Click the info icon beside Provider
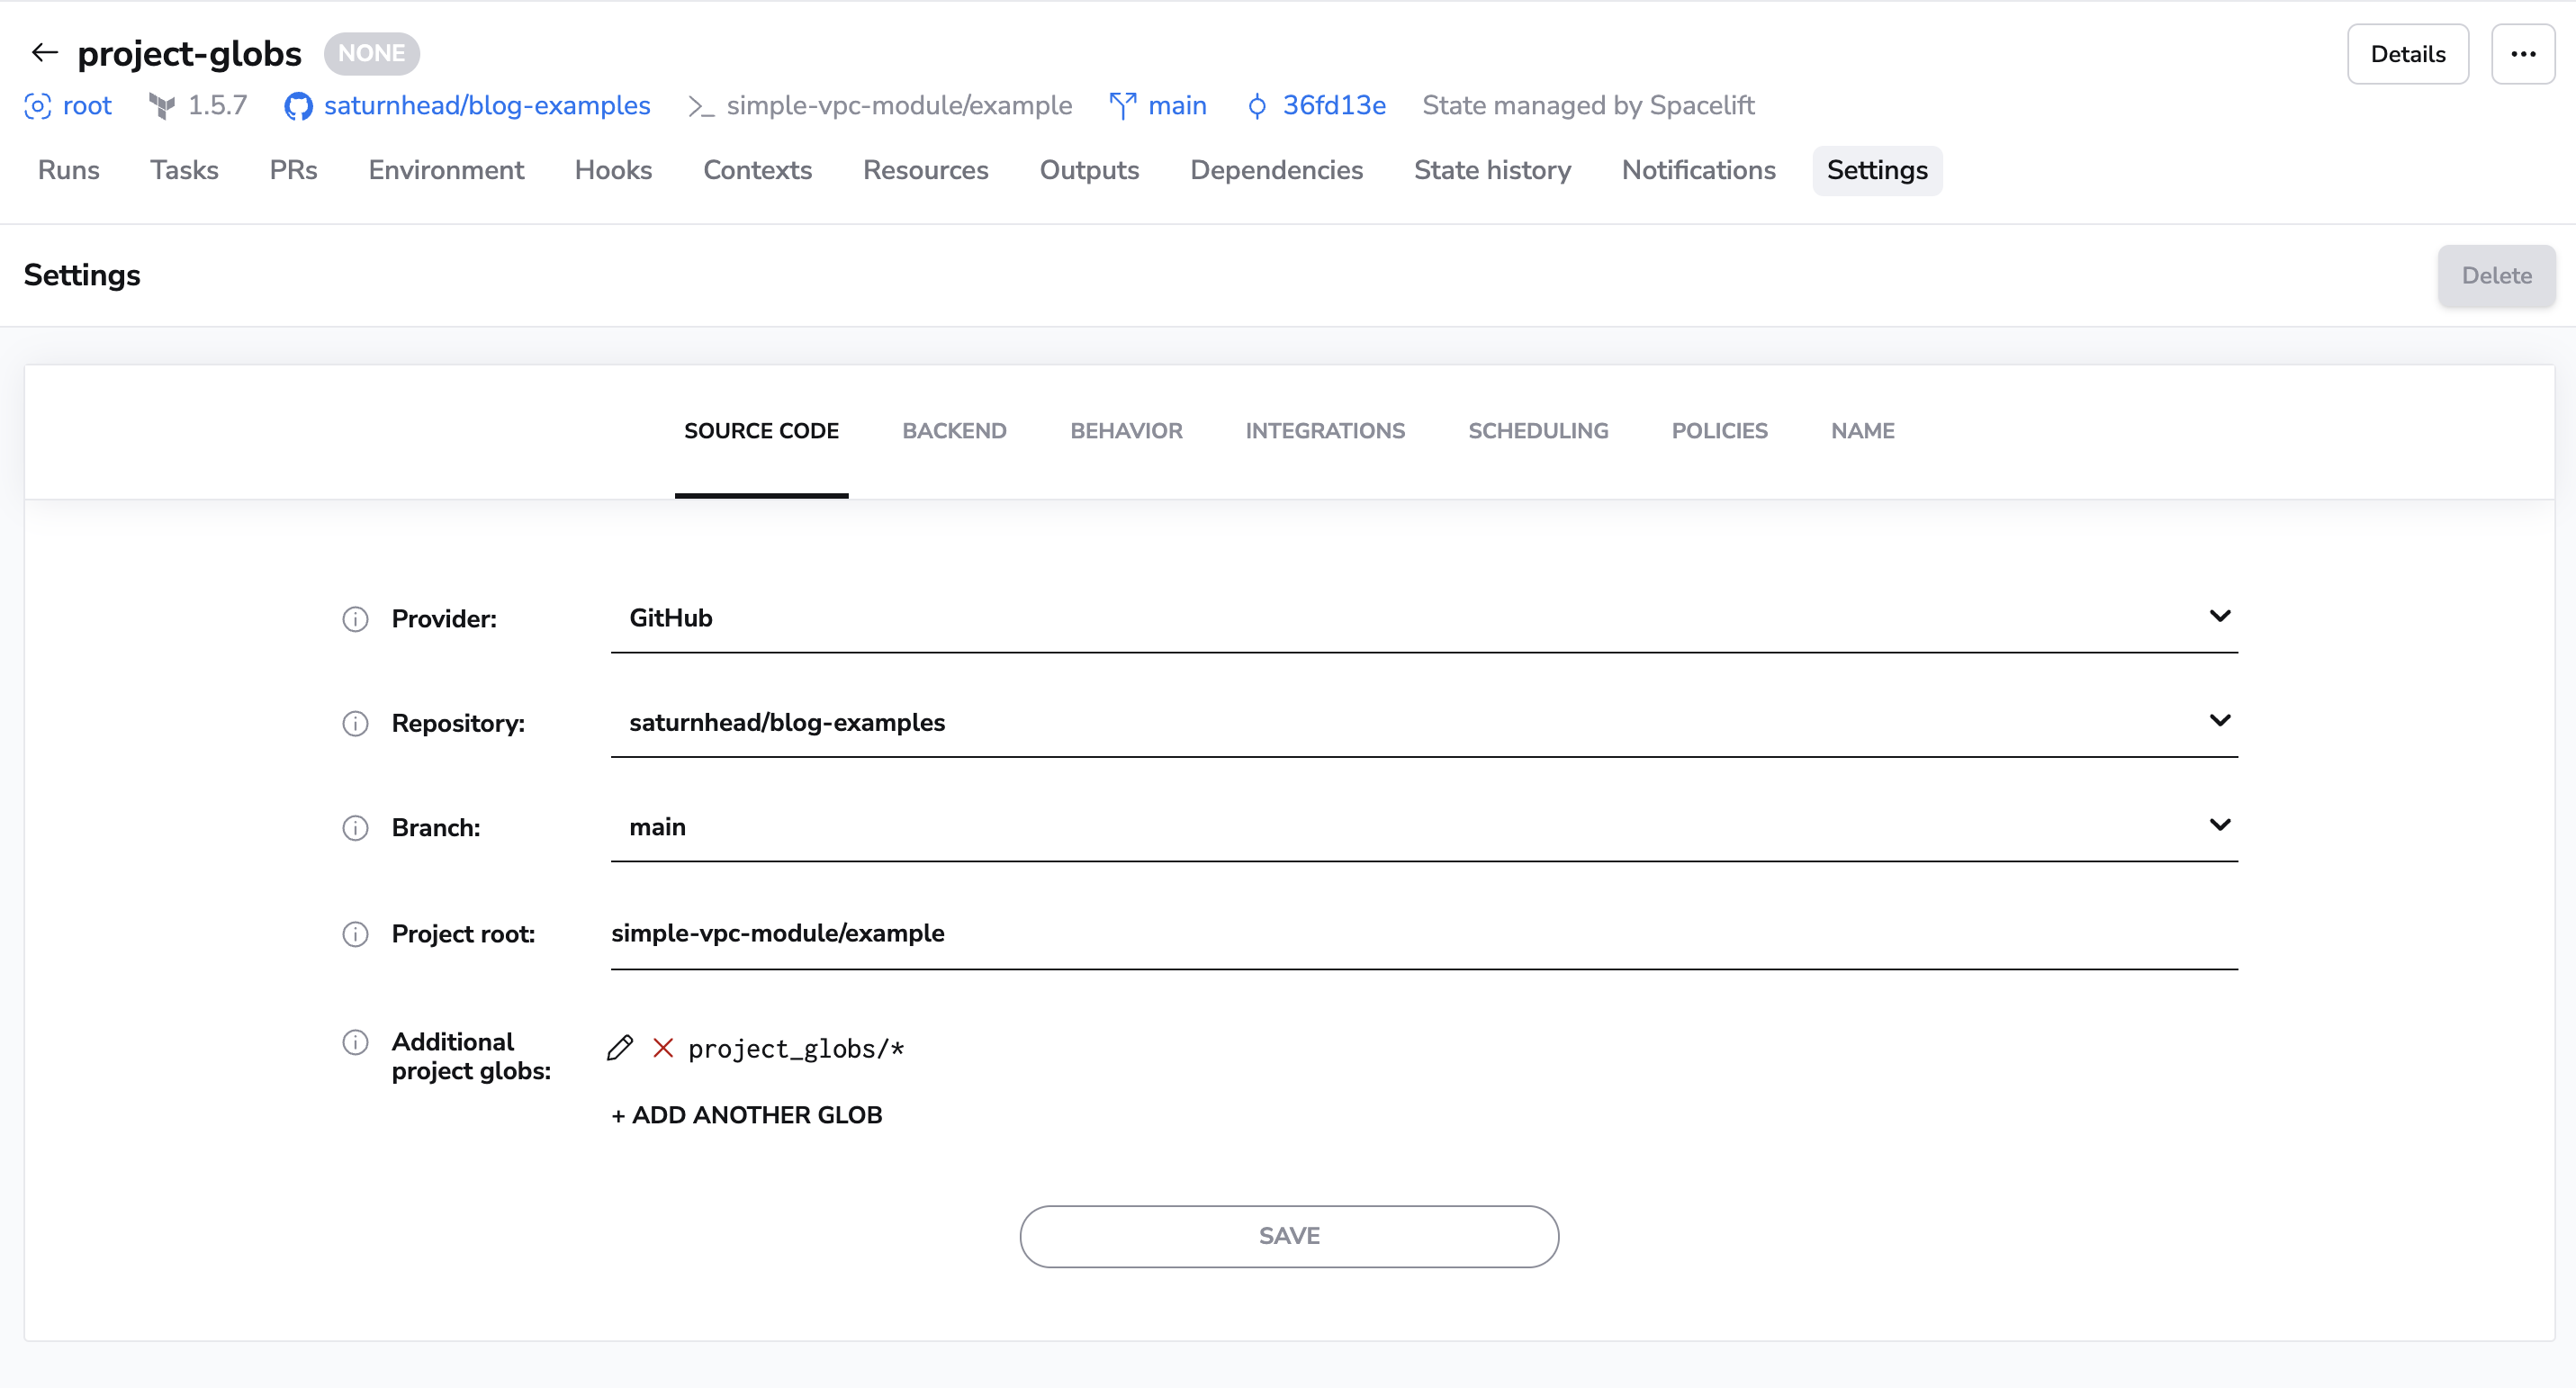 [x=355, y=619]
